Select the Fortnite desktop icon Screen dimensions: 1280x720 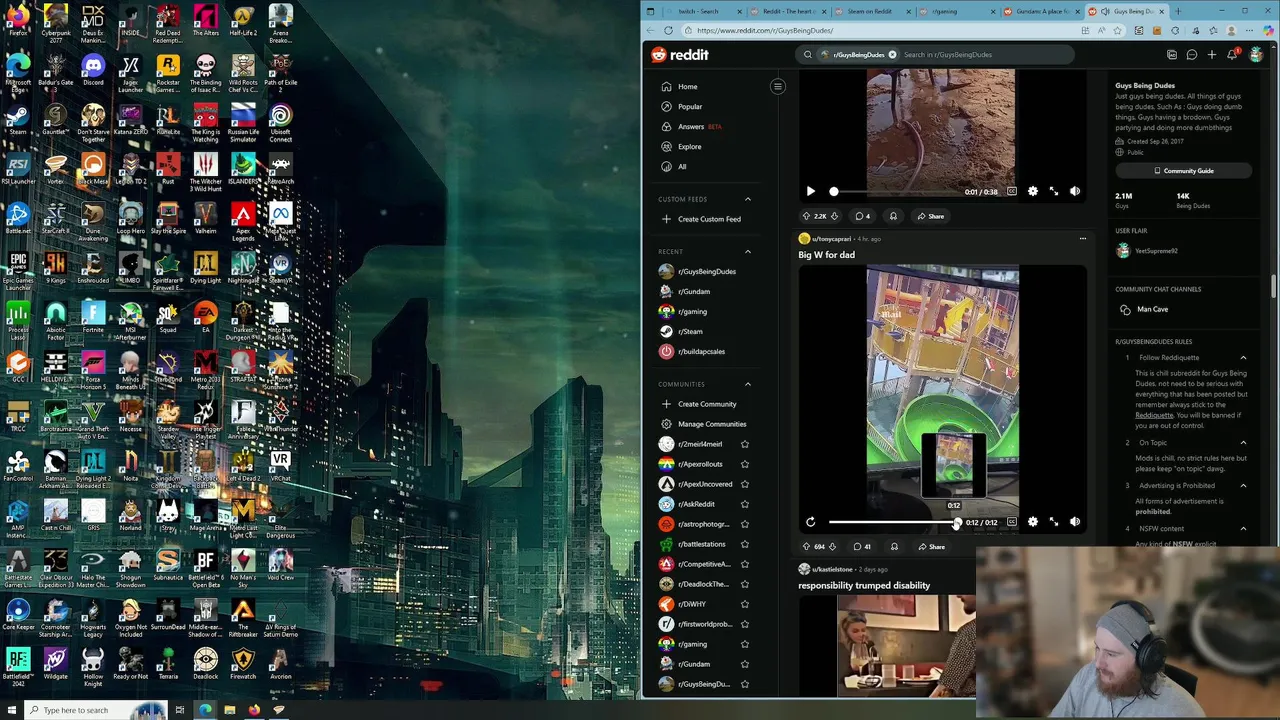(x=93, y=318)
